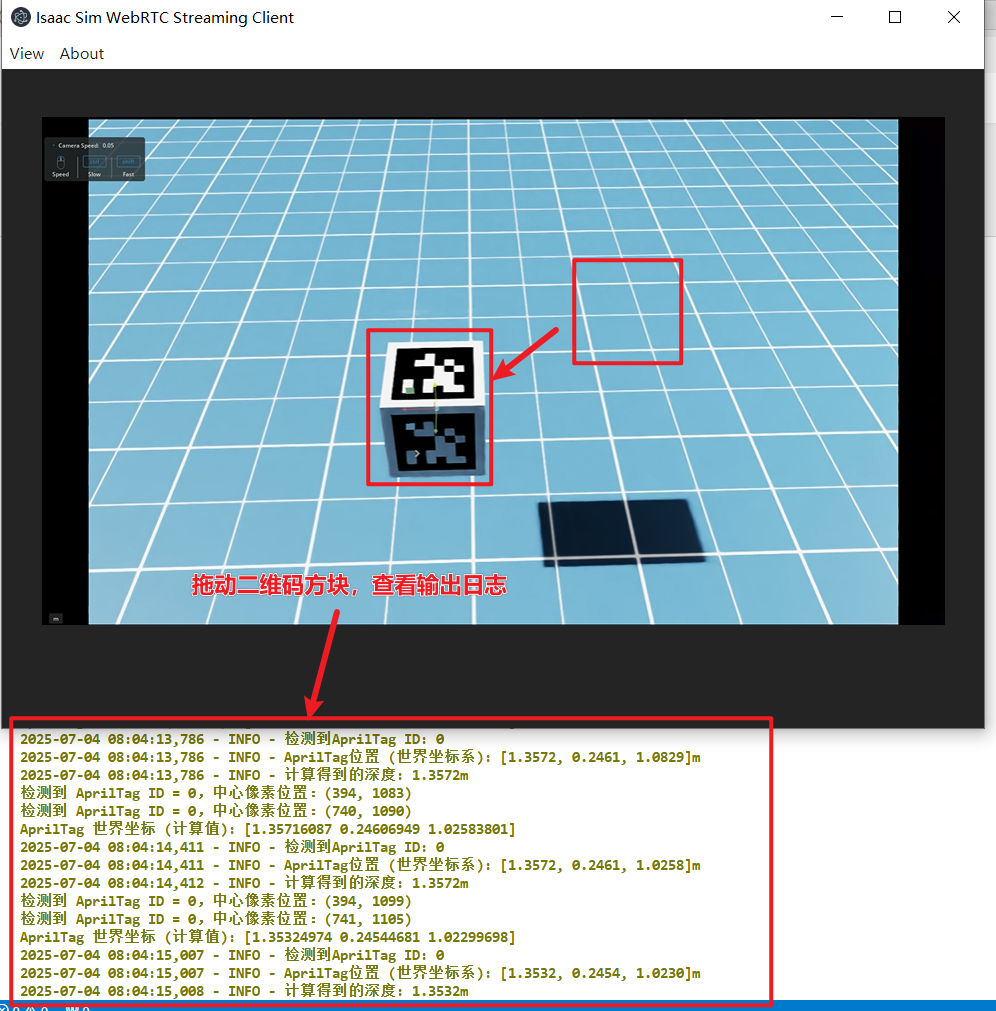The image size is (996, 1011).
Task: Click log line 08:04:14,411 检测到AprilTag ID: 0
Action: click(x=232, y=847)
